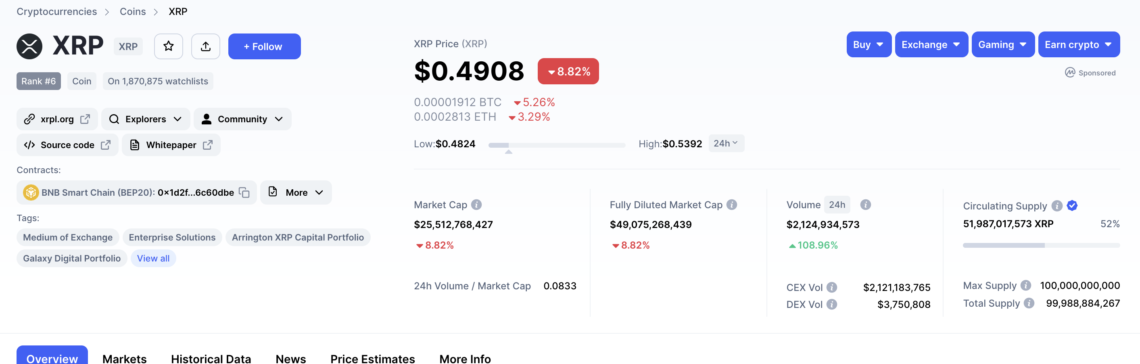Screen dimensions: 1140x364
Task: Switch to the Markets tab
Action: [x=124, y=358]
